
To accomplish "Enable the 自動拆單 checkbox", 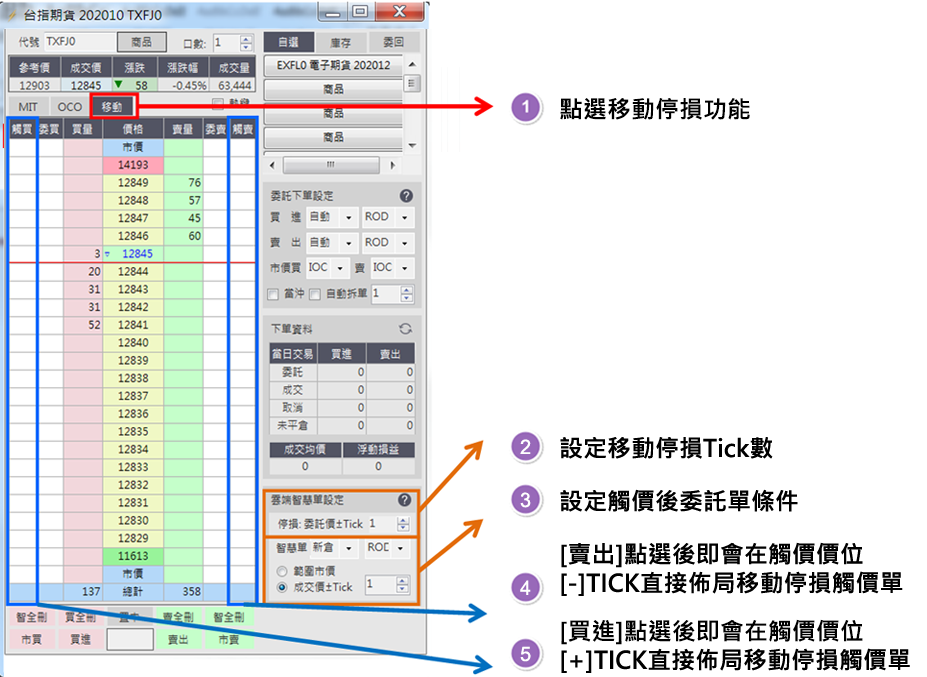I will point(315,294).
